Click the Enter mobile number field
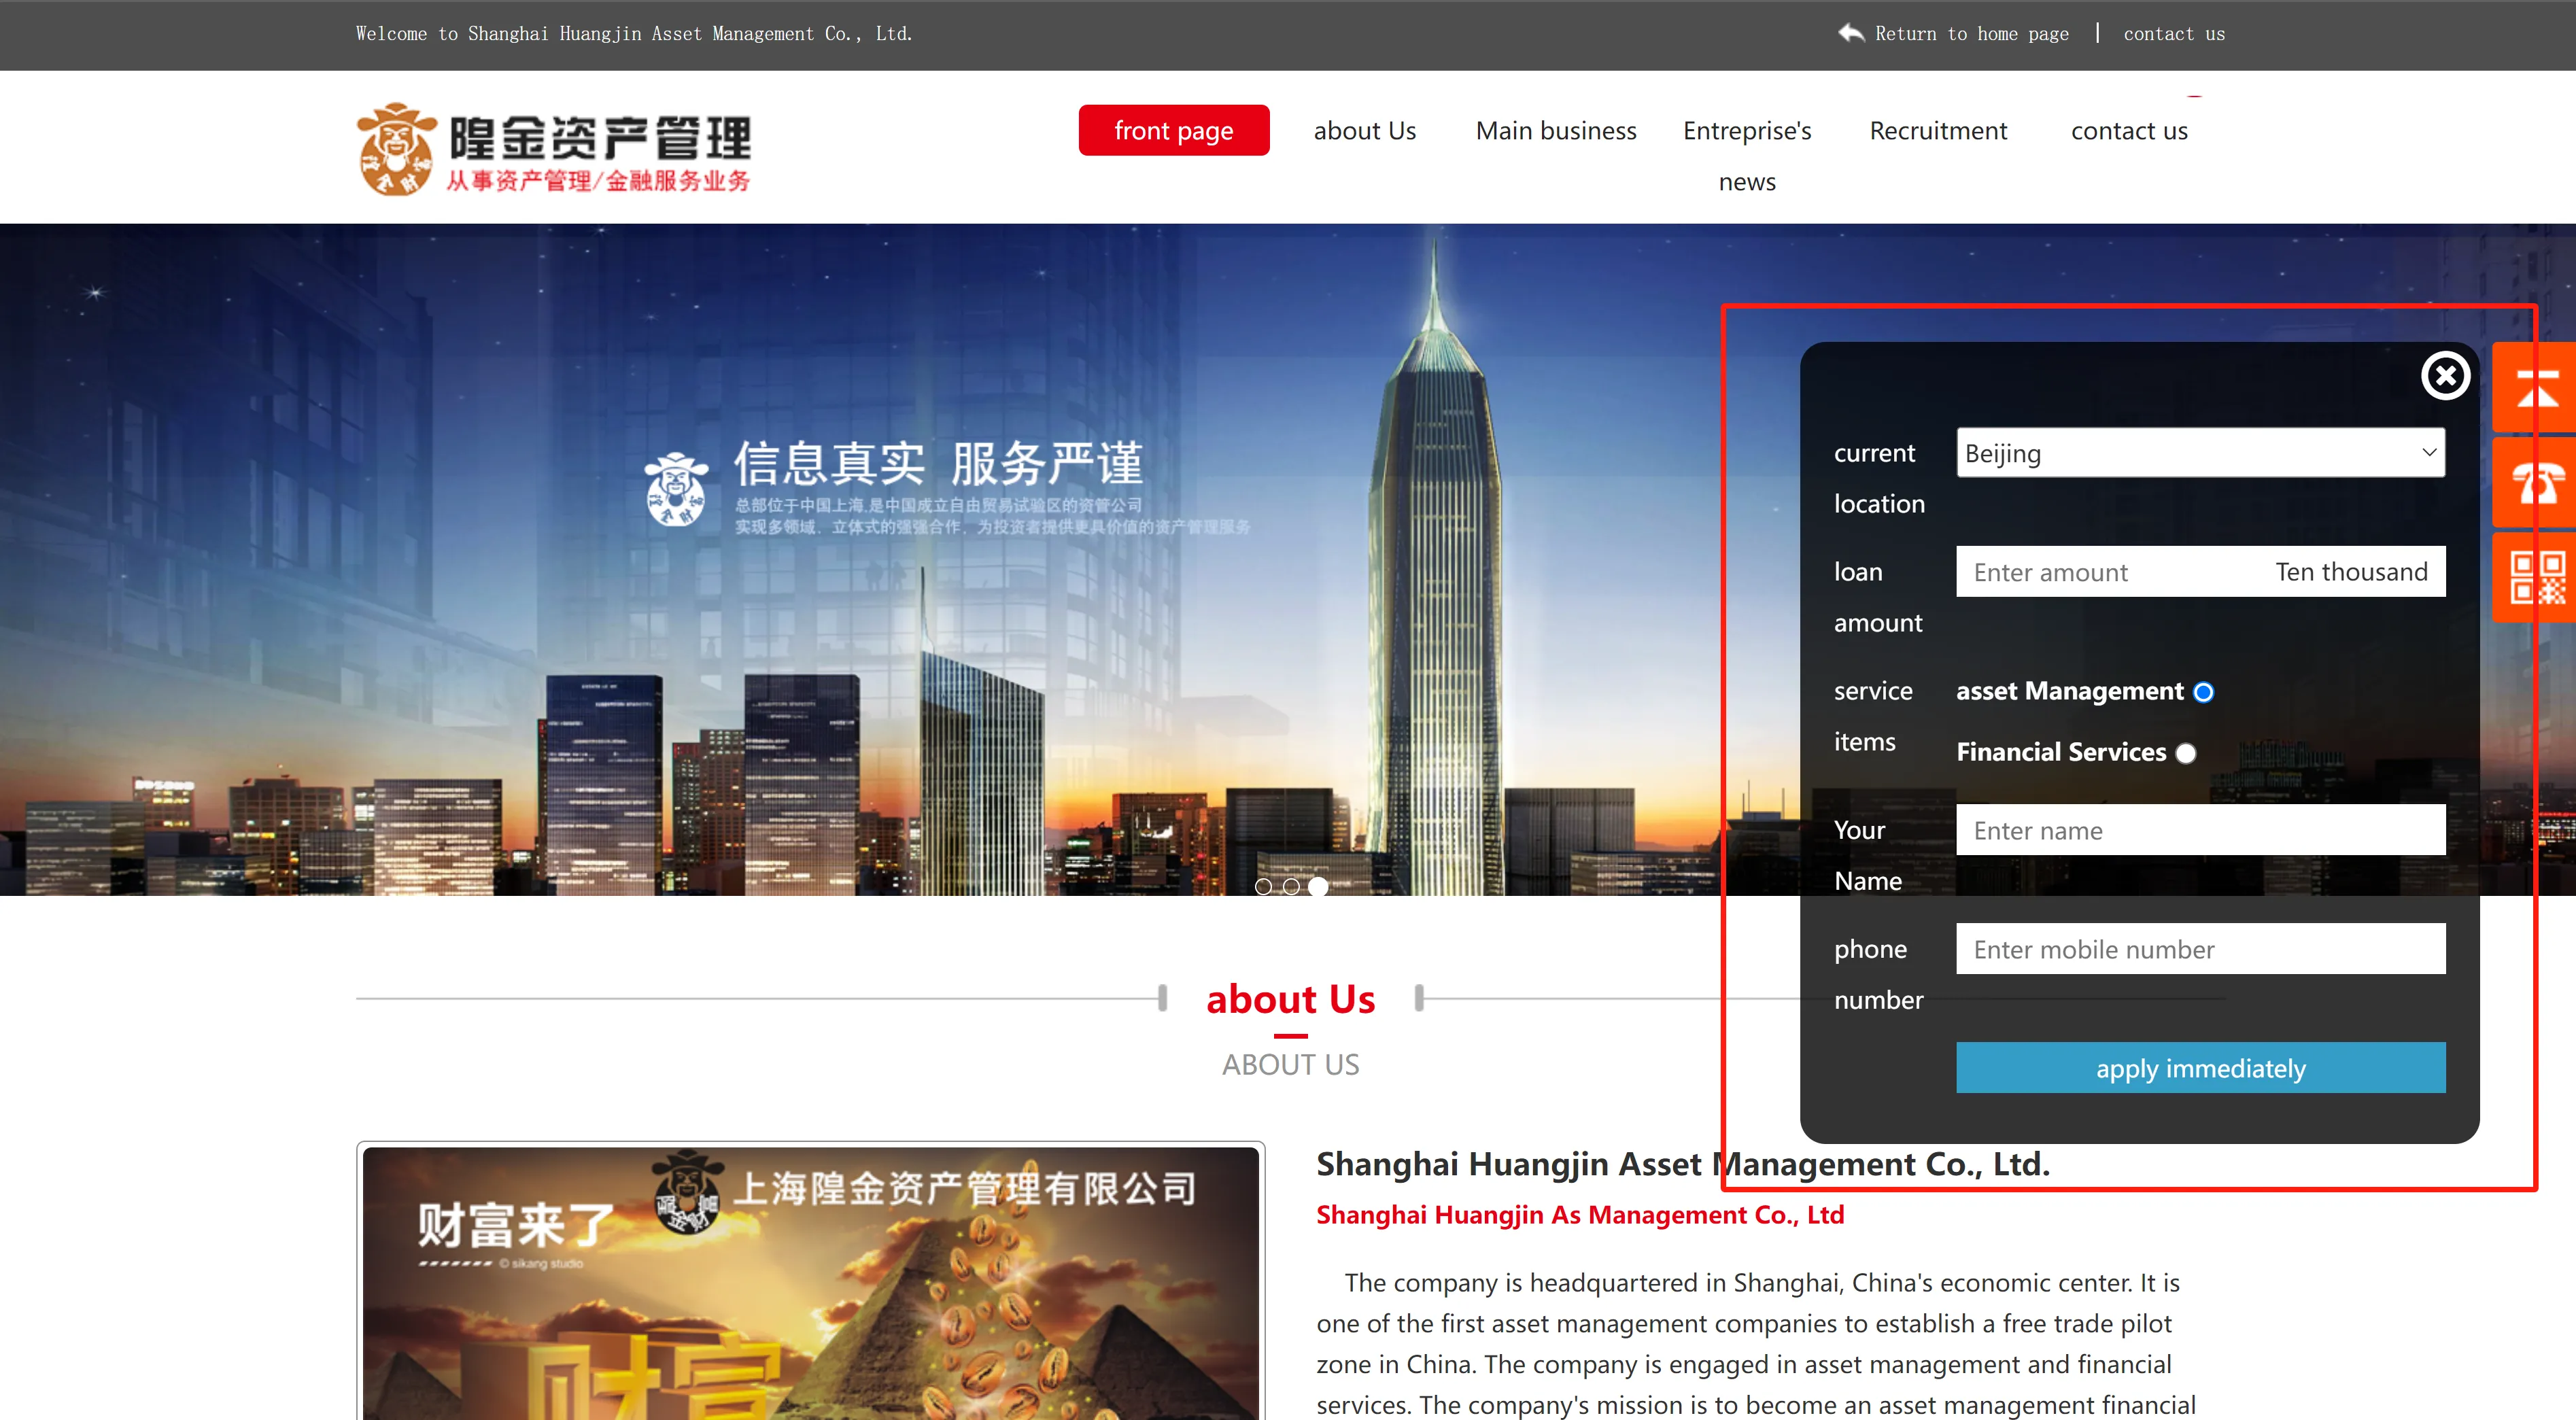2576x1420 pixels. [x=2200, y=949]
